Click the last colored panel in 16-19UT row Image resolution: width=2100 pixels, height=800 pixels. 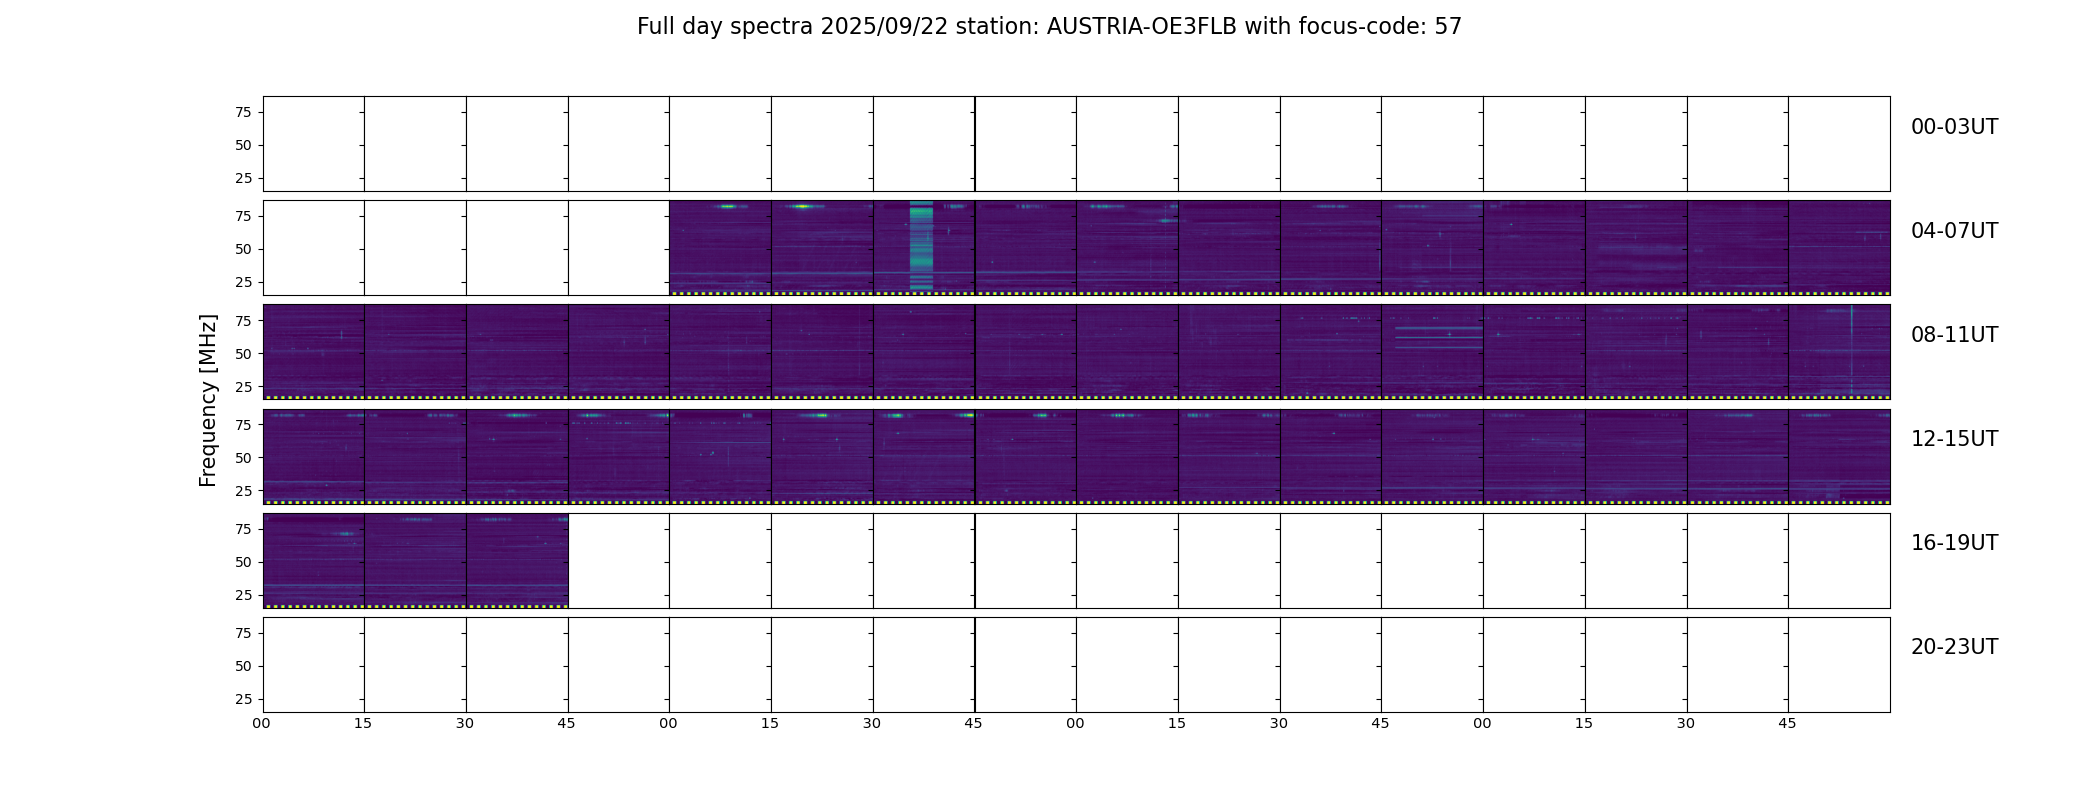tap(517, 560)
